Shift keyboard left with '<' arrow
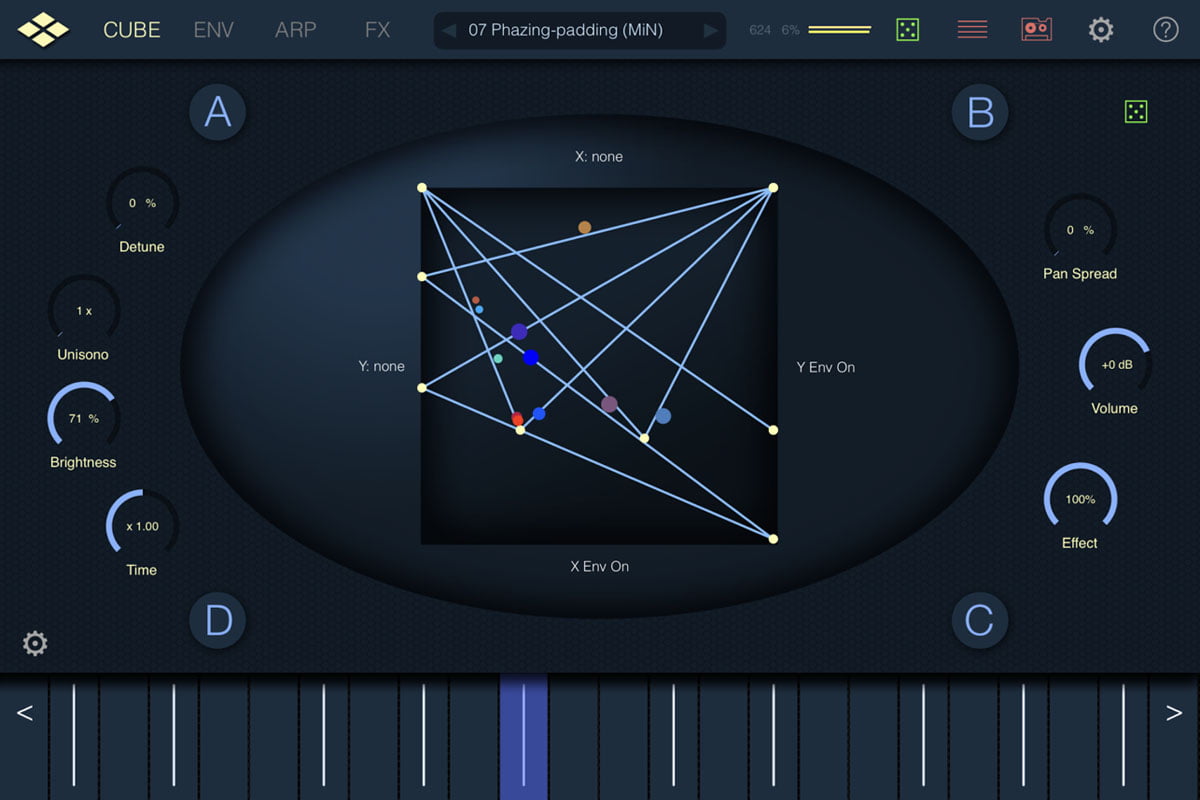Image resolution: width=1200 pixels, height=800 pixels. (x=25, y=713)
